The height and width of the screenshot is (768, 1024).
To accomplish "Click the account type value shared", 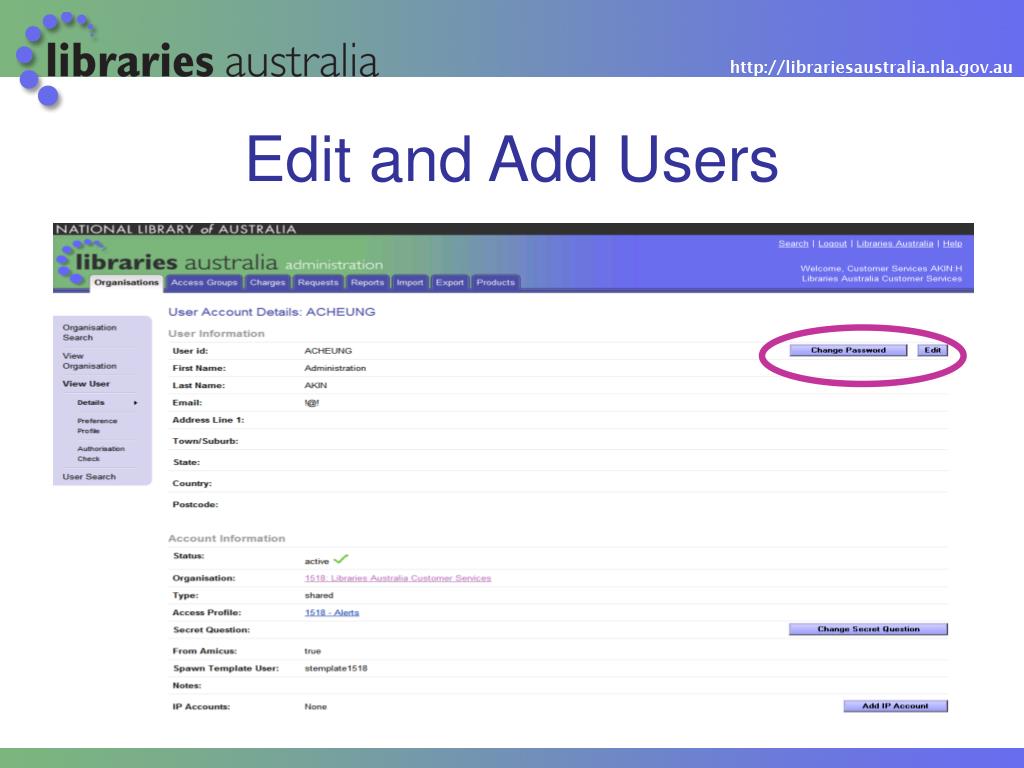I will tap(319, 596).
